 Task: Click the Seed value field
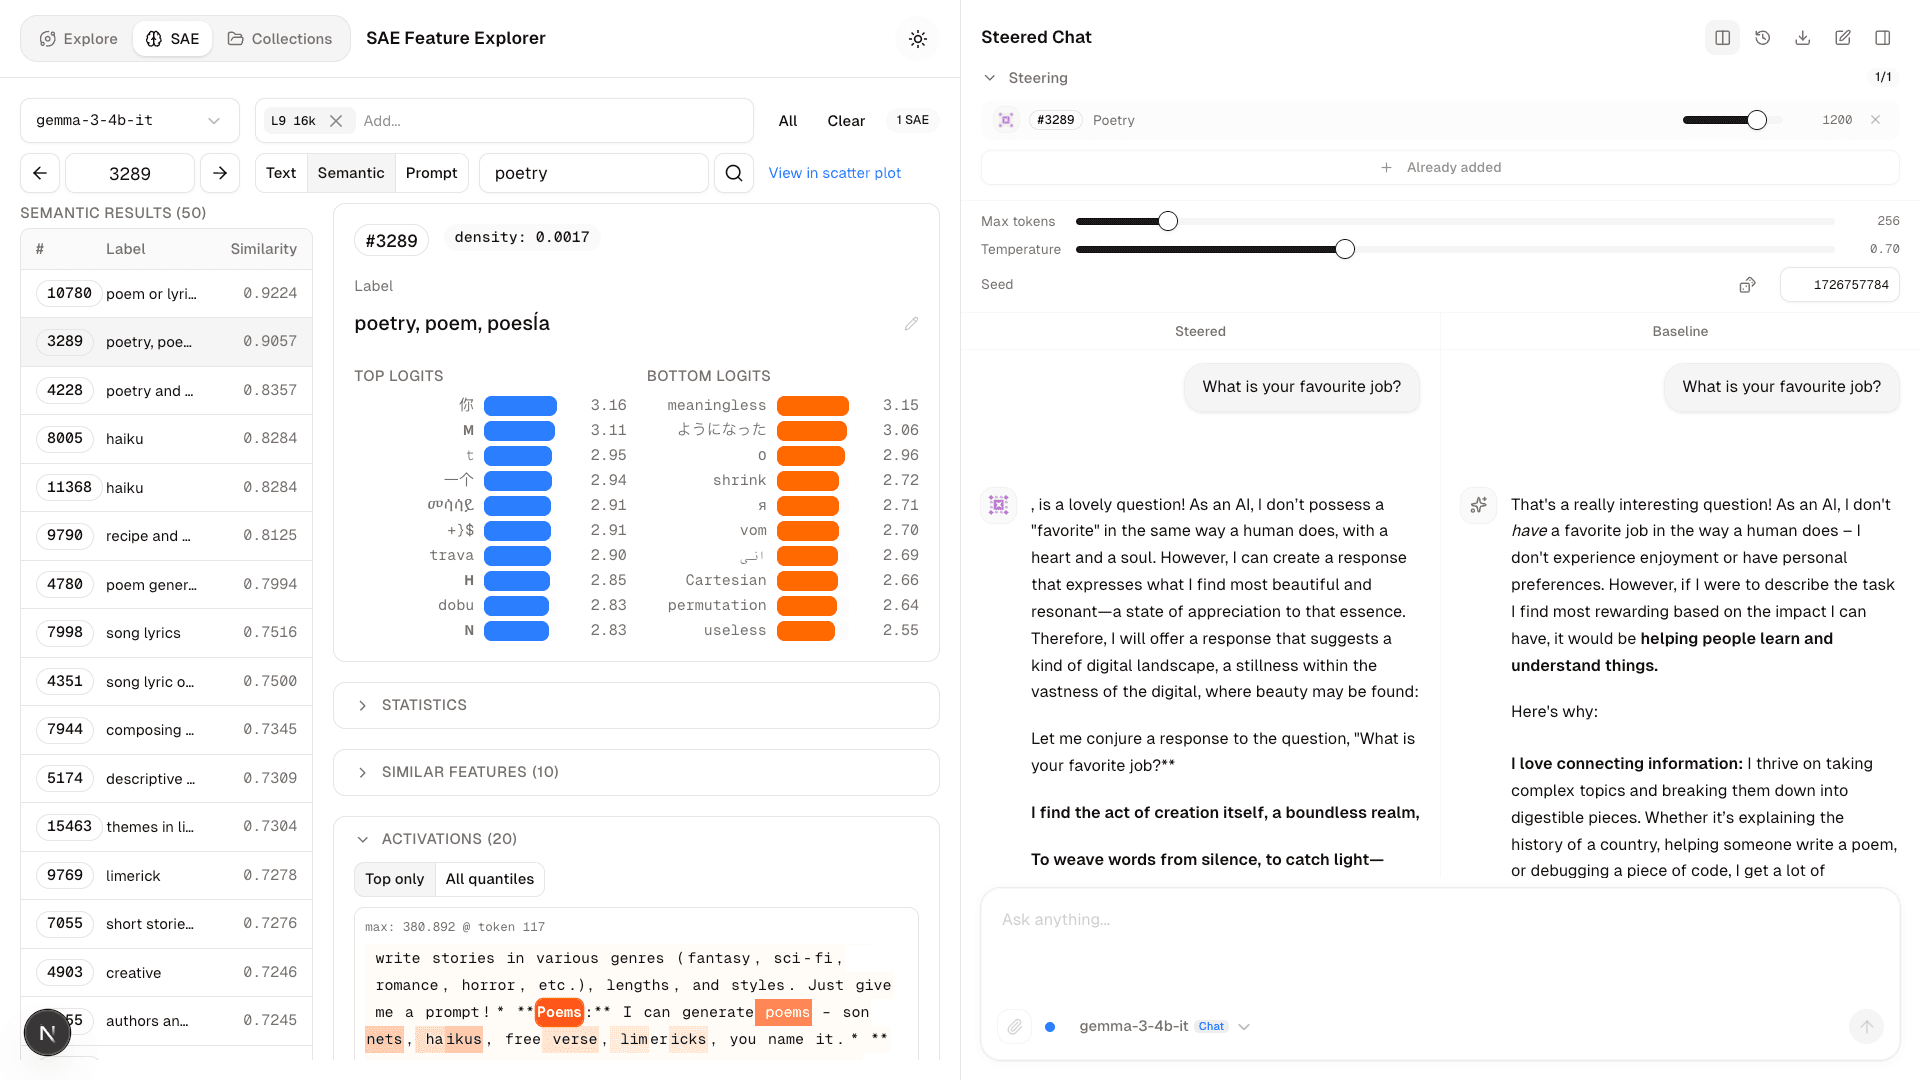point(1840,285)
